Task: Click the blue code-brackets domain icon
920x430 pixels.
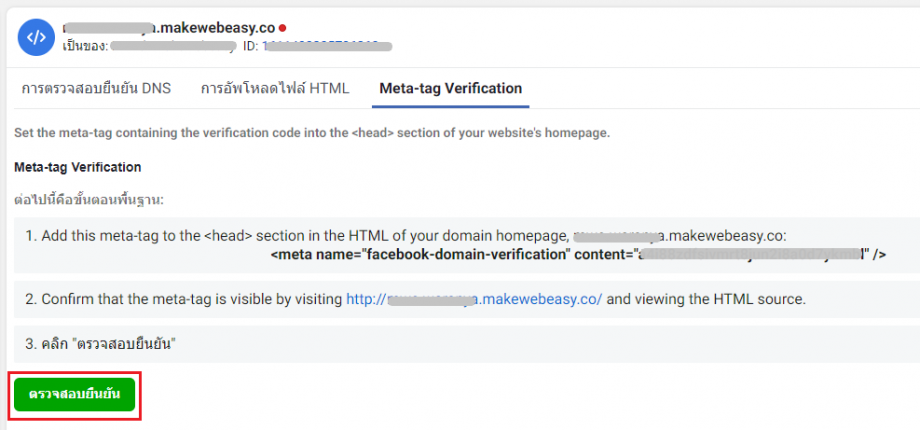Action: 36,37
